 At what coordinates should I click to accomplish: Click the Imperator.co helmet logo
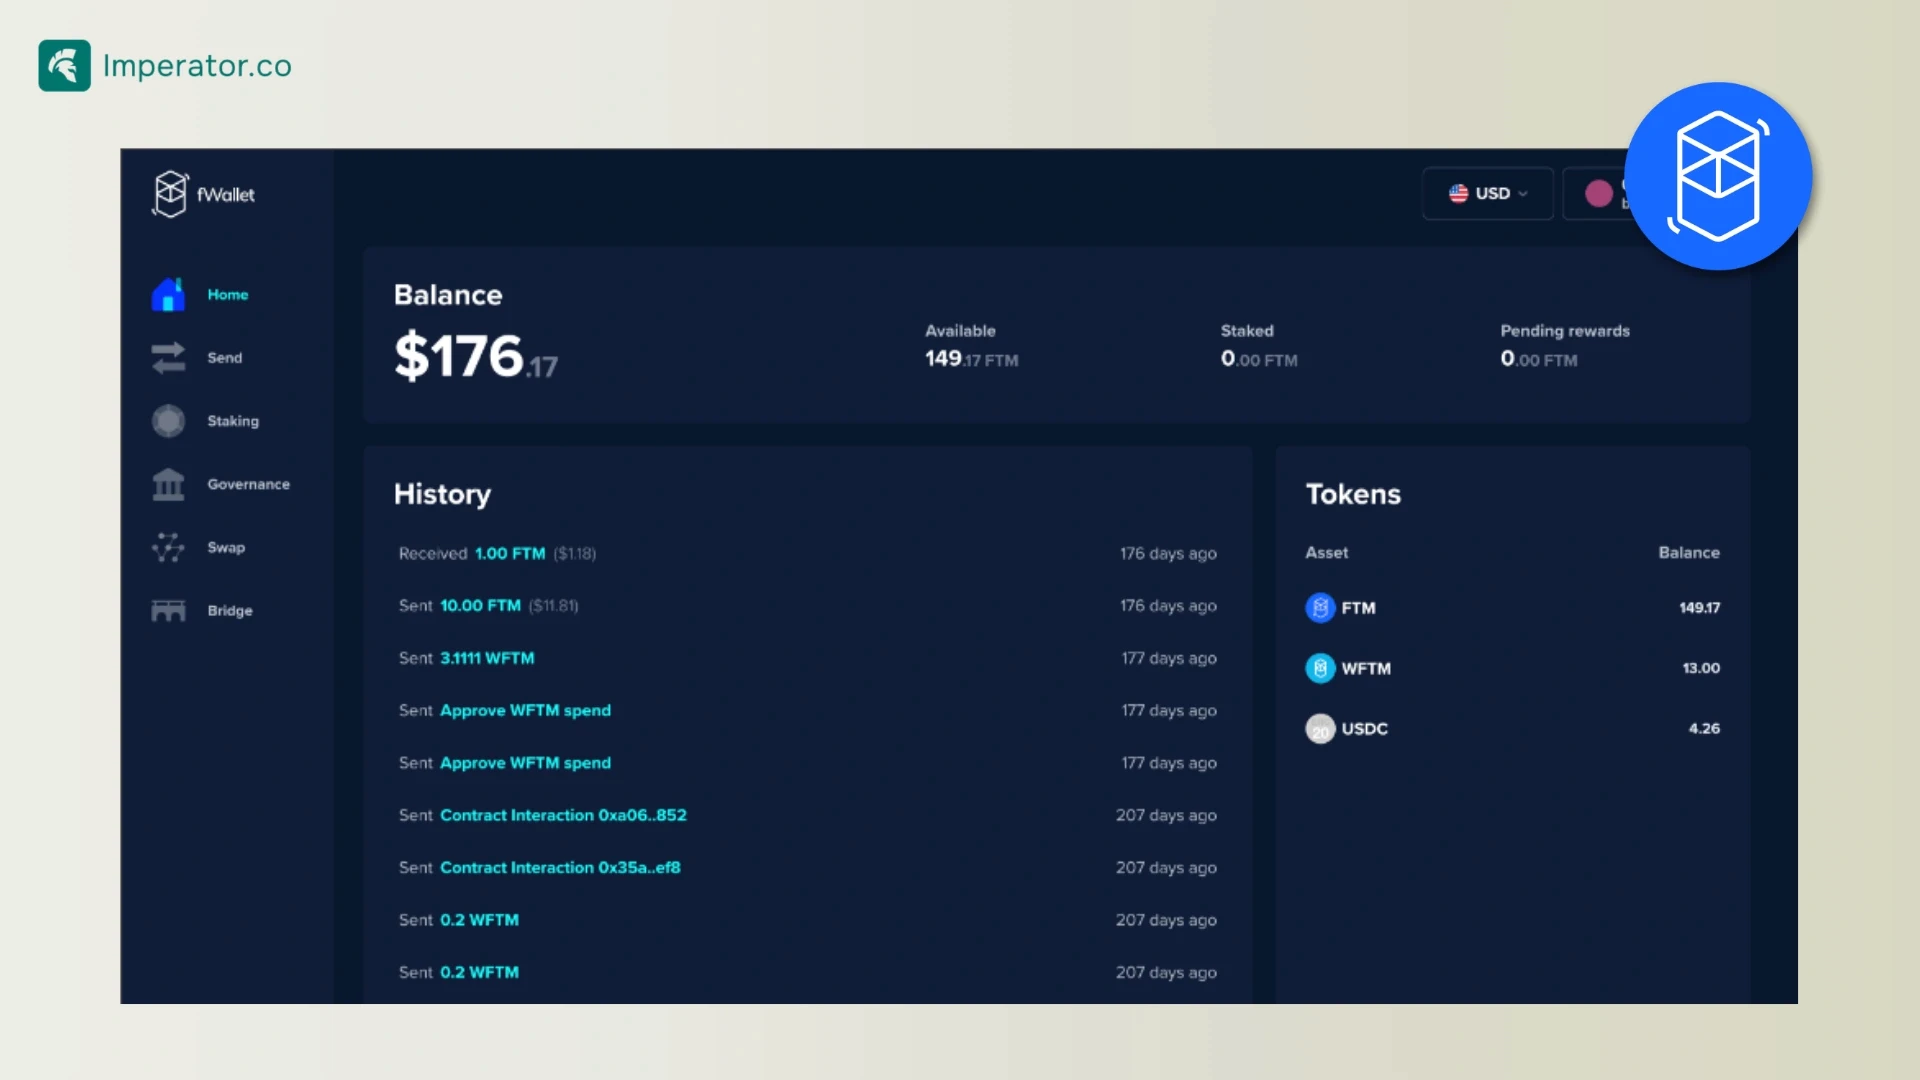pos(64,66)
